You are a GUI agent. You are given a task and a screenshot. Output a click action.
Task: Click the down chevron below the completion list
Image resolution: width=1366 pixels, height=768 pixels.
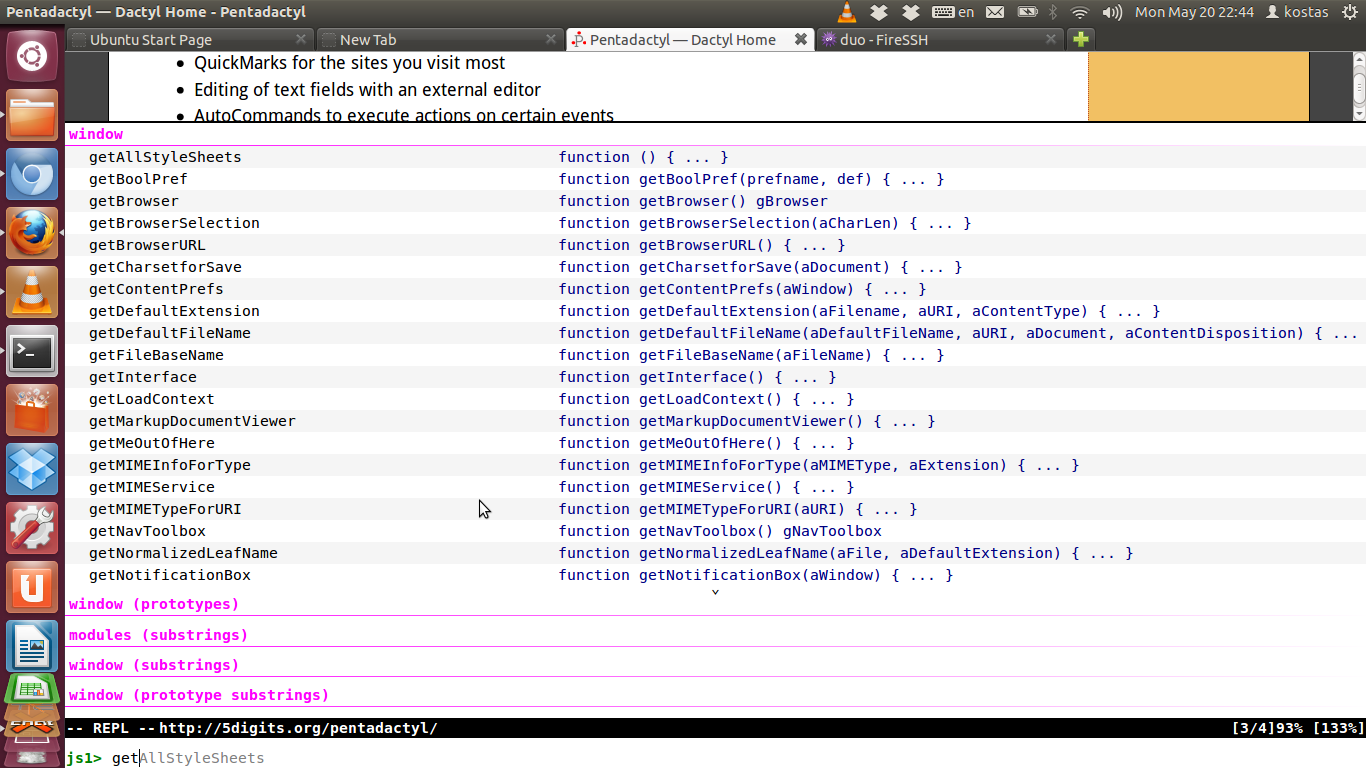click(x=715, y=592)
